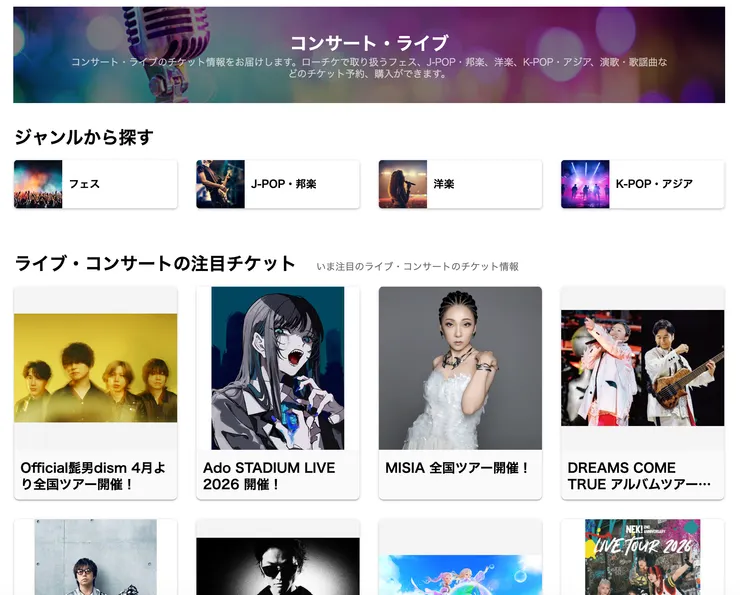
Task: Open the 洋楽 genre card
Action: coord(460,184)
